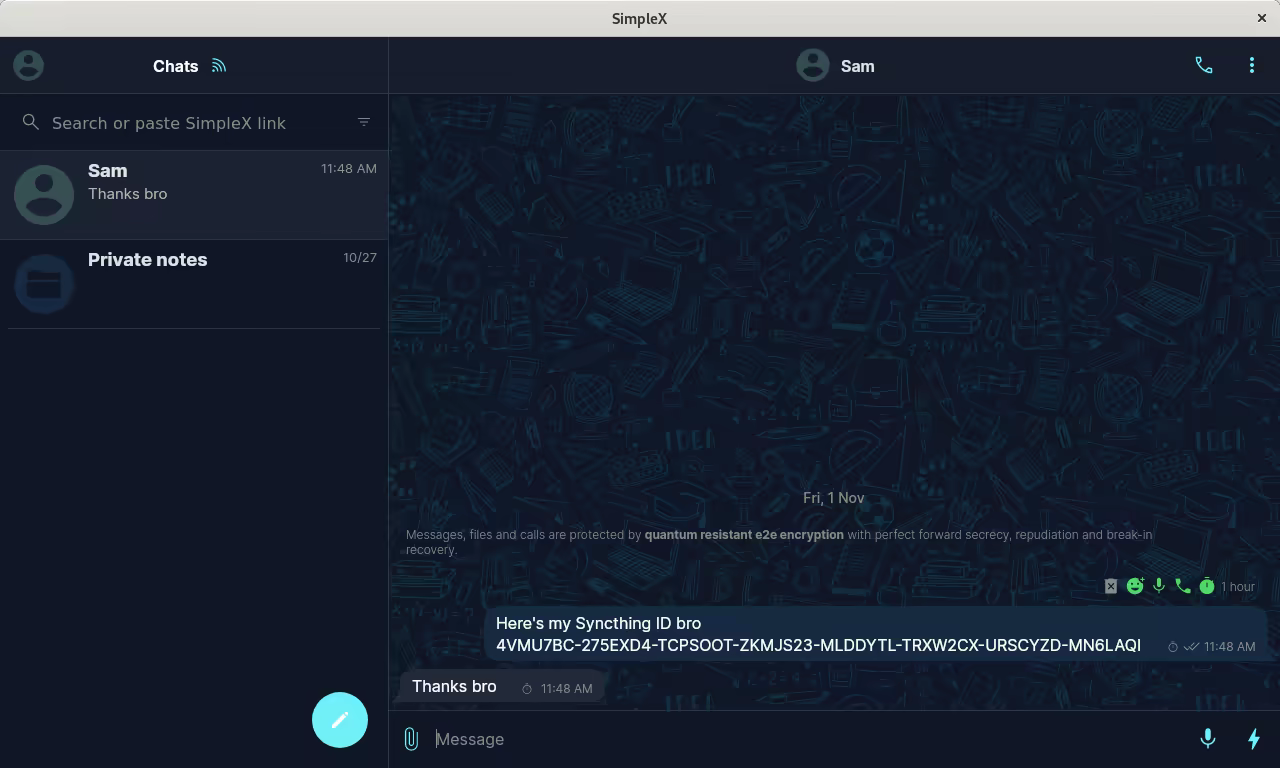Click Sam's avatar in the chat header
The width and height of the screenshot is (1280, 768).
812,66
